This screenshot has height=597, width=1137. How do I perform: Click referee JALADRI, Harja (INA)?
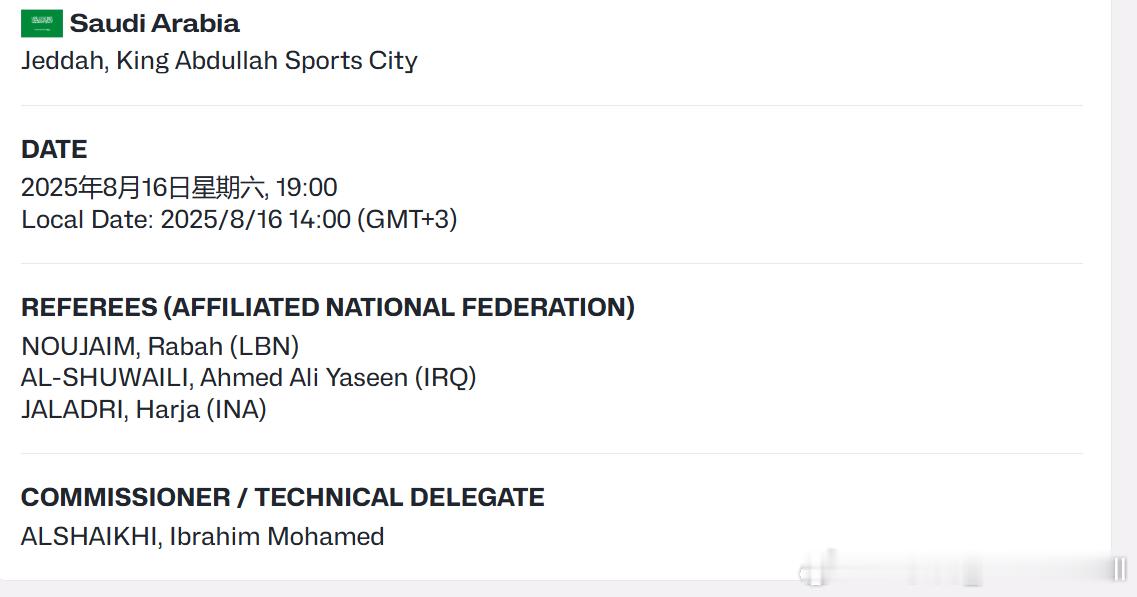[x=144, y=409]
